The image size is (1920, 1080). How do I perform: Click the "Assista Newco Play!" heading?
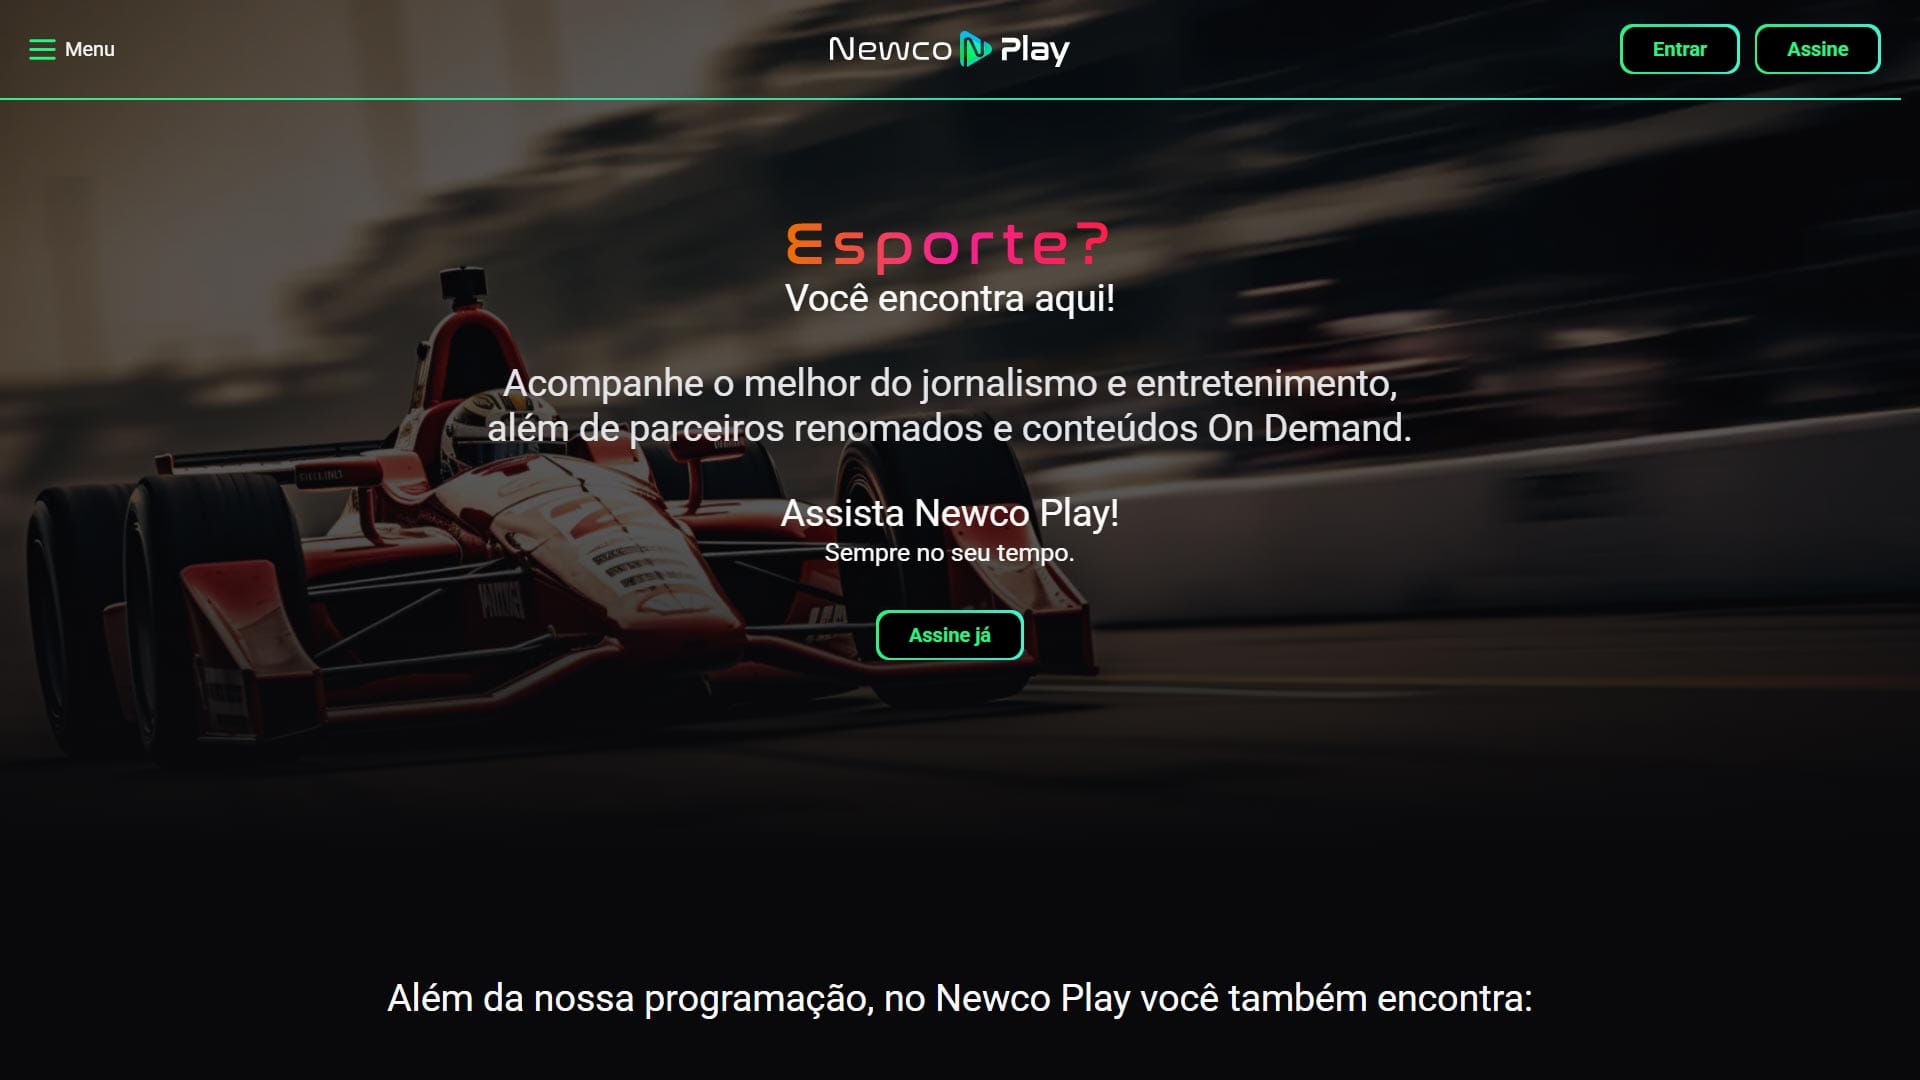pyautogui.click(x=949, y=513)
